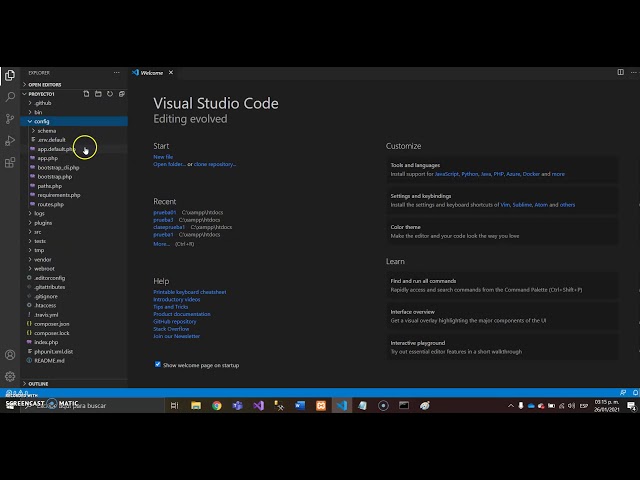
Task: Open the Accounts menu icon
Action: click(x=10, y=355)
